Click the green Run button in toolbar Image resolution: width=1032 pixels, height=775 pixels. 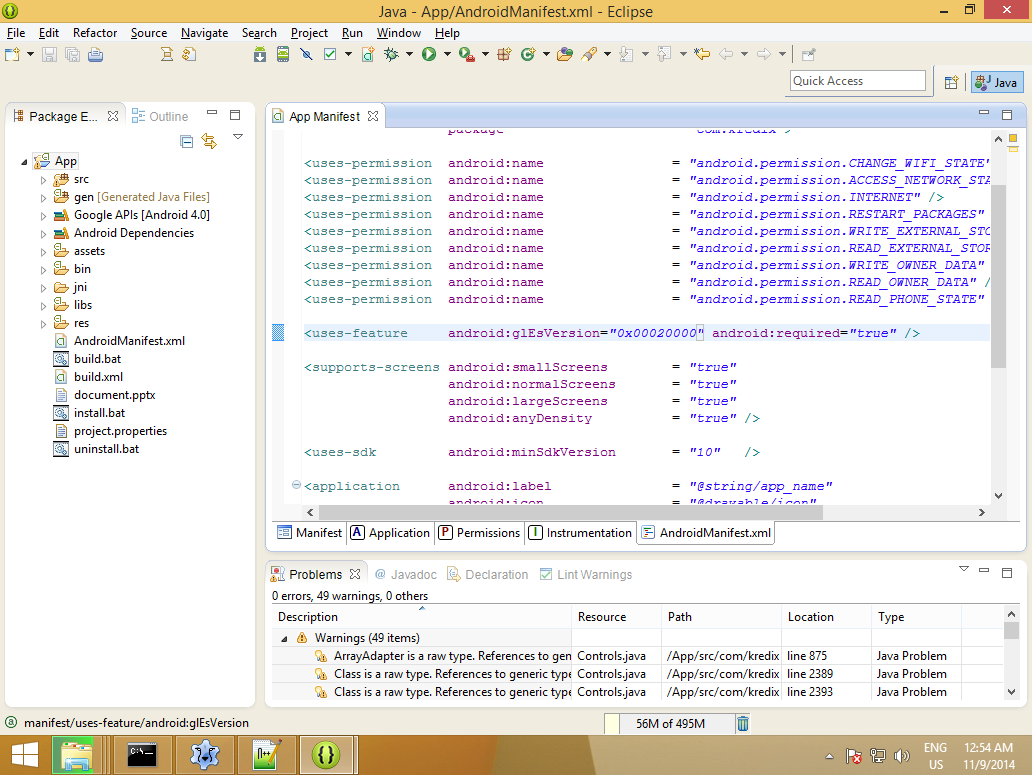[x=429, y=55]
